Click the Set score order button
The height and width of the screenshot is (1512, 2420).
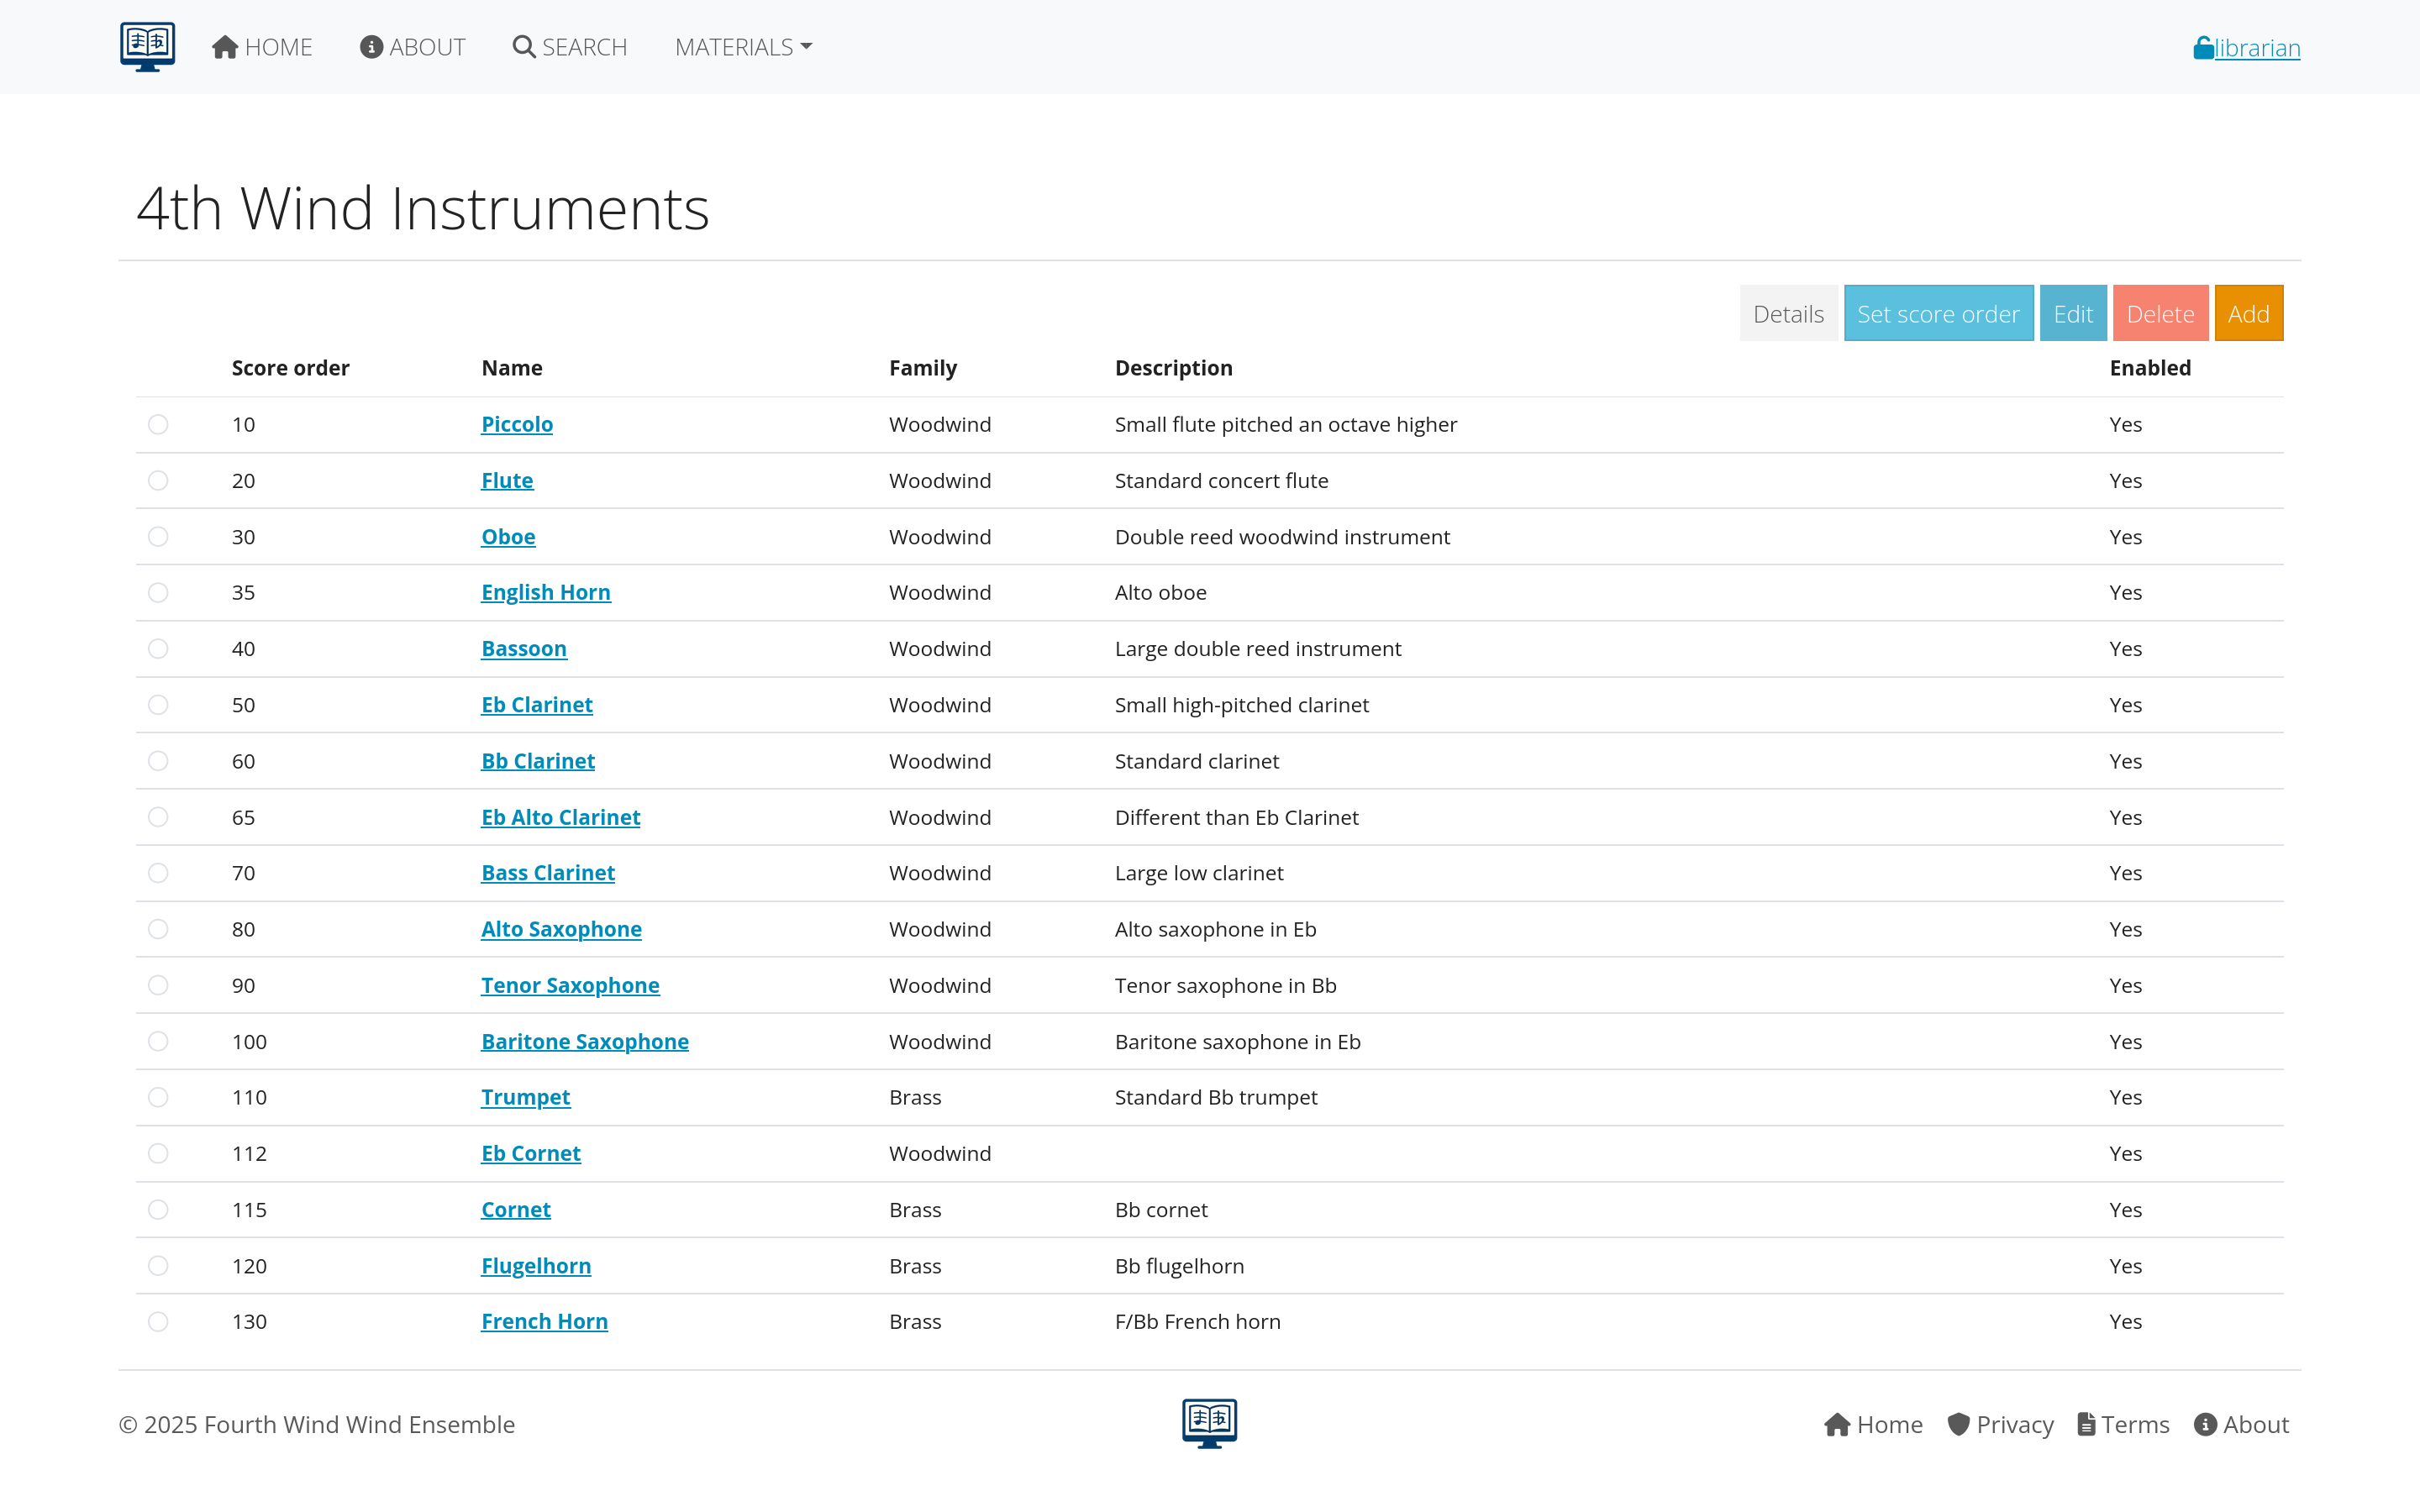pyautogui.click(x=1937, y=313)
